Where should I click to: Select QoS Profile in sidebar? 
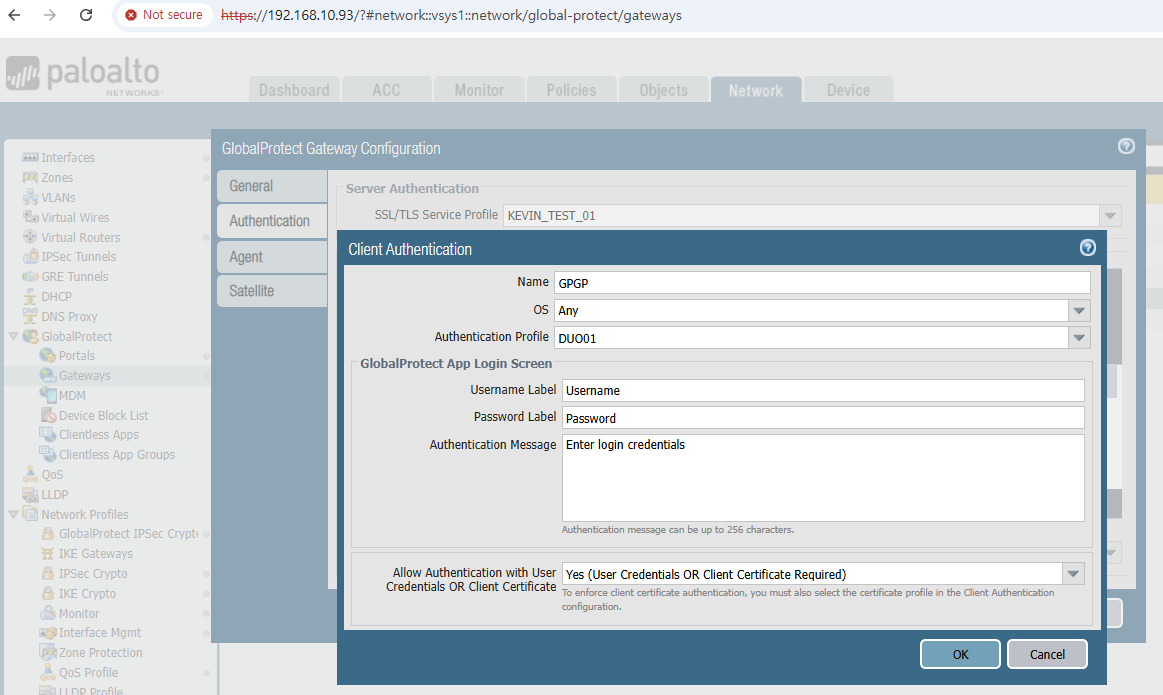[x=88, y=672]
